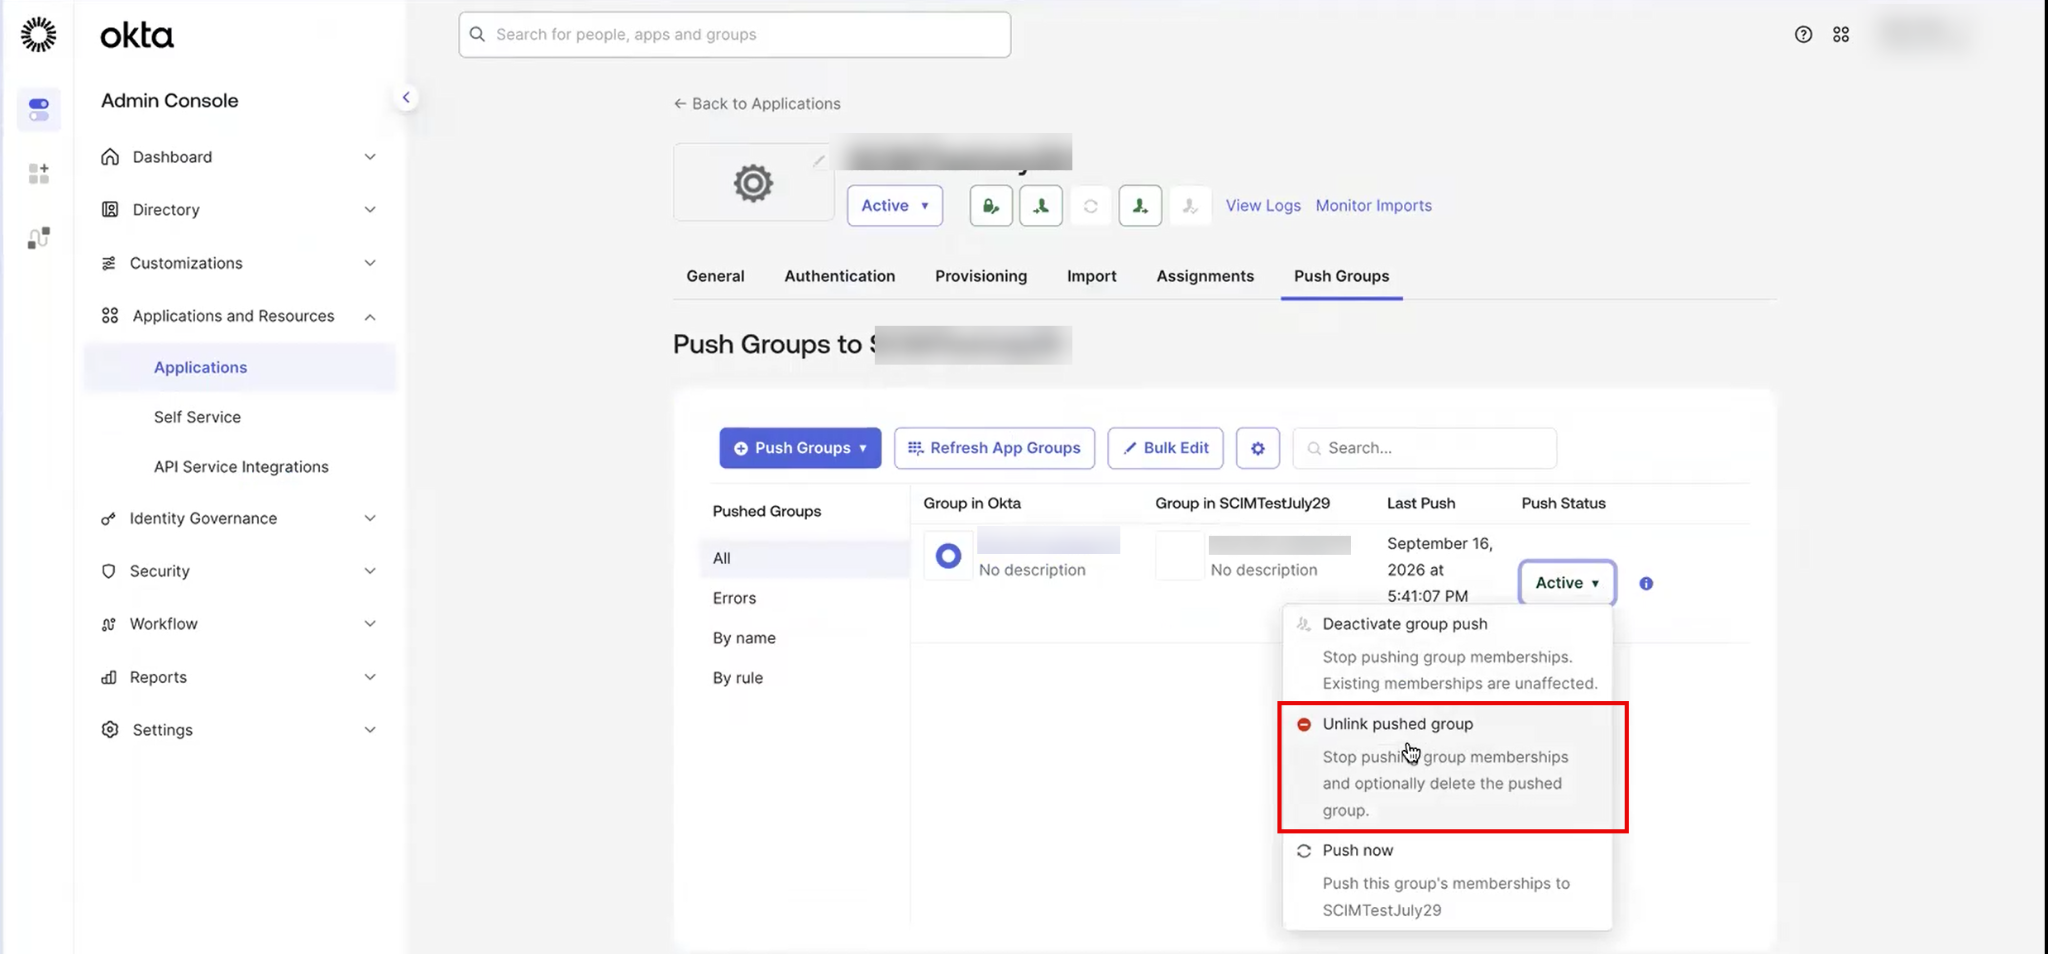Click the pencil icon to edit app logo
The width and height of the screenshot is (2048, 954).
819,160
